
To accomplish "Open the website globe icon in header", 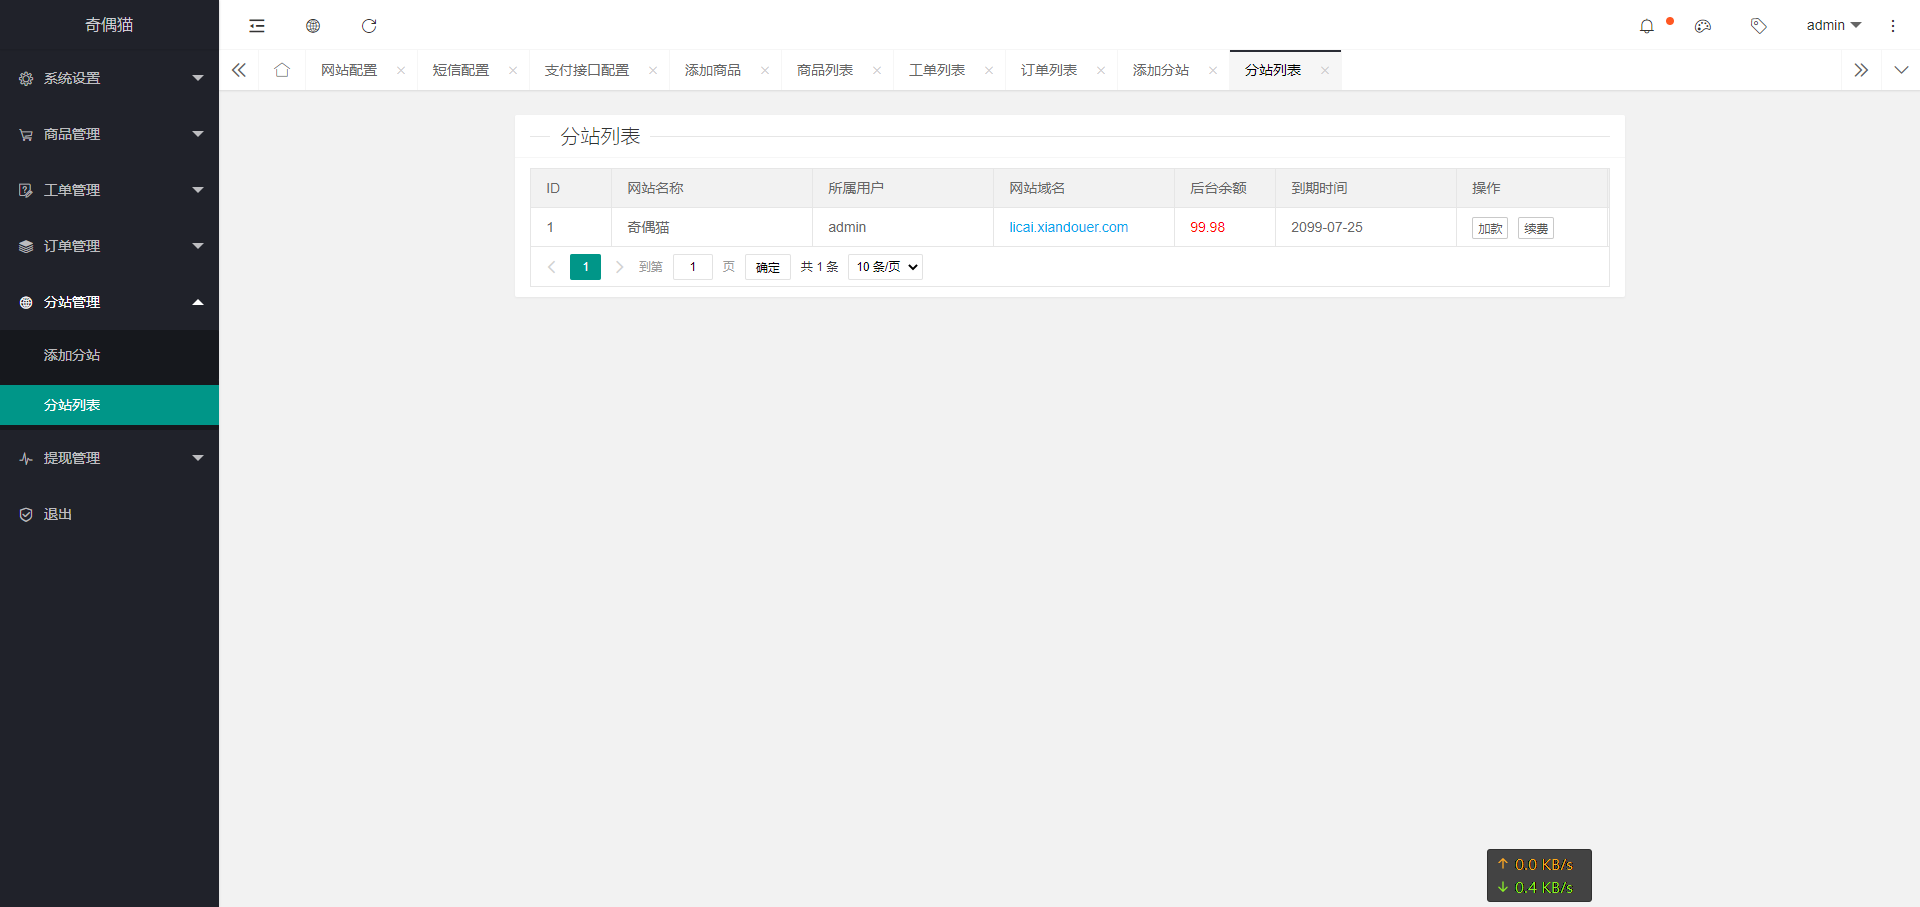I will pyautogui.click(x=313, y=26).
